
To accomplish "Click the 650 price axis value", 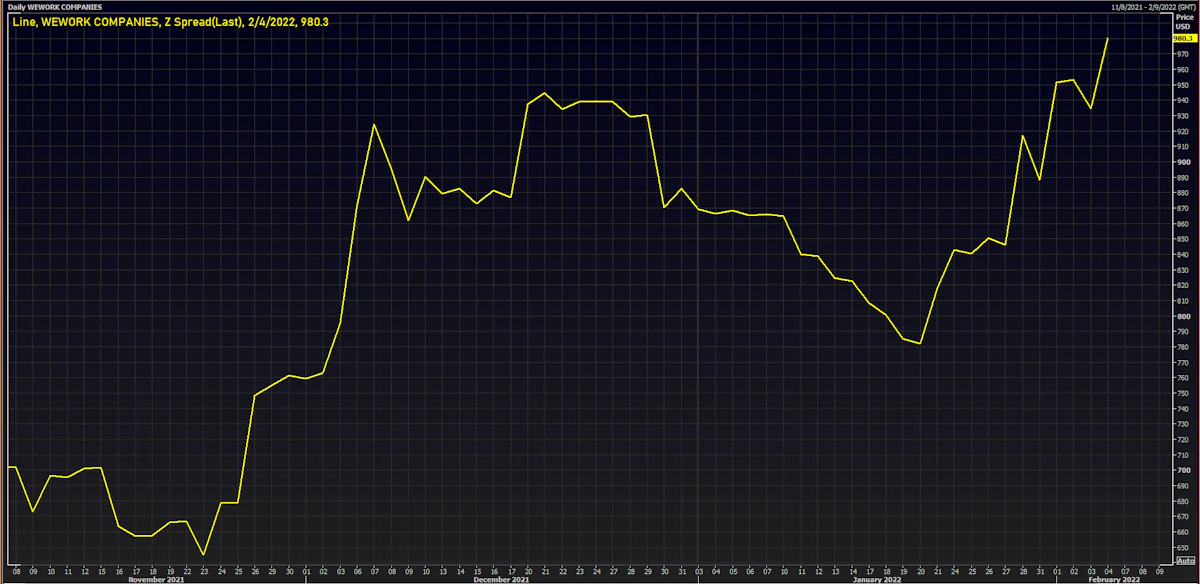I will tap(1181, 547).
